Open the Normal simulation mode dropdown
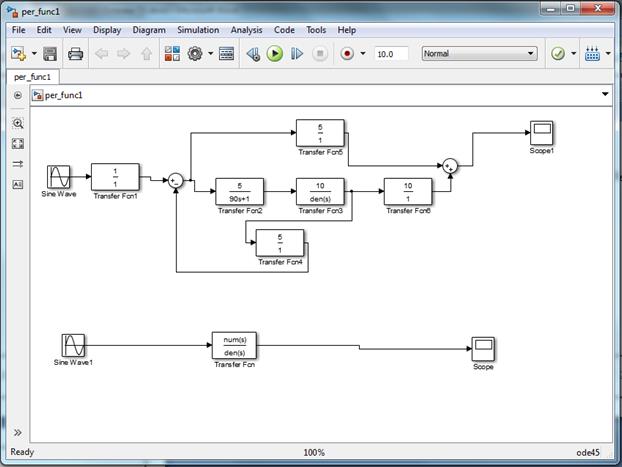 click(480, 54)
